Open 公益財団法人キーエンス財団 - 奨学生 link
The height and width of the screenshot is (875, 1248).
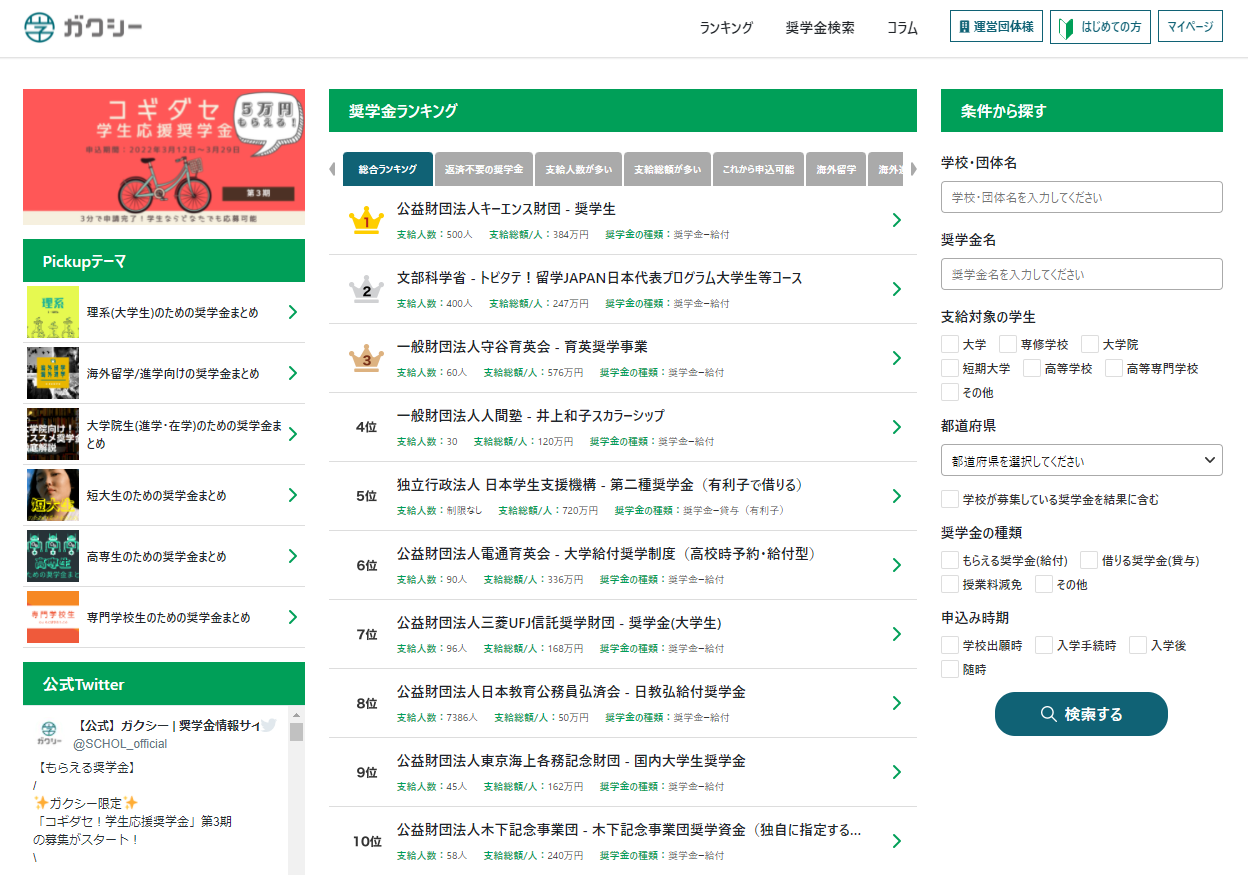pos(506,209)
